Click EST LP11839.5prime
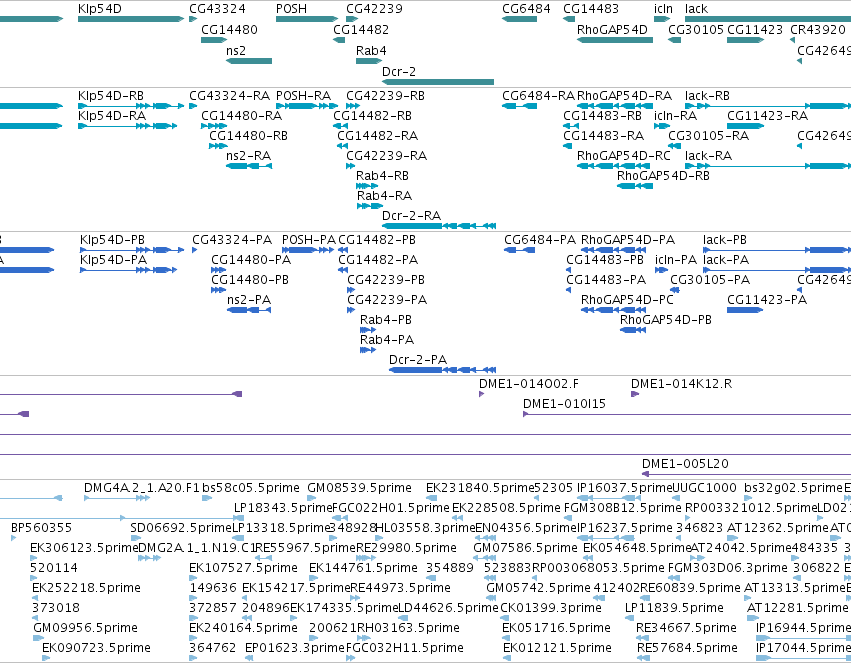 click(x=675, y=608)
